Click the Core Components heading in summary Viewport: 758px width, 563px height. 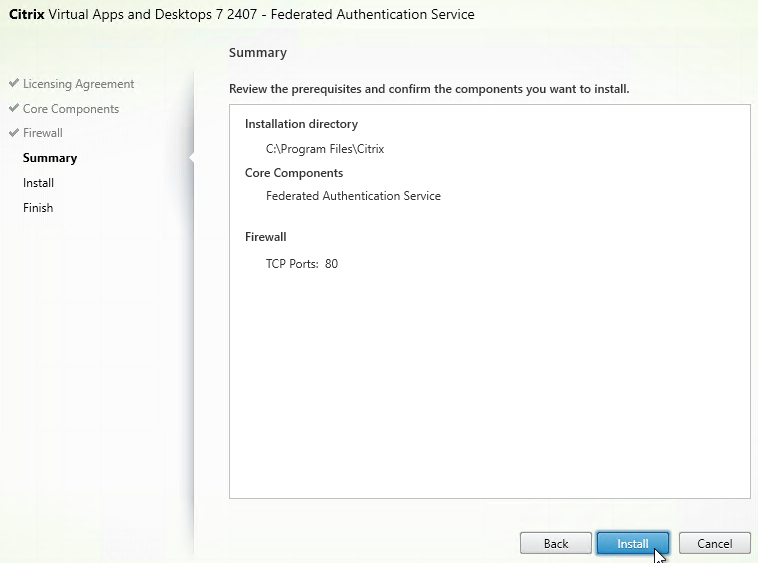tap(294, 173)
